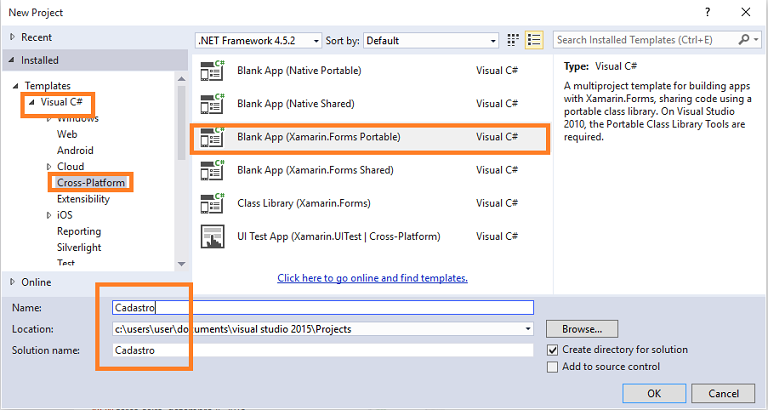The width and height of the screenshot is (768, 410).
Task: Open 'Click here to go online and find templates' link
Action: (372, 278)
